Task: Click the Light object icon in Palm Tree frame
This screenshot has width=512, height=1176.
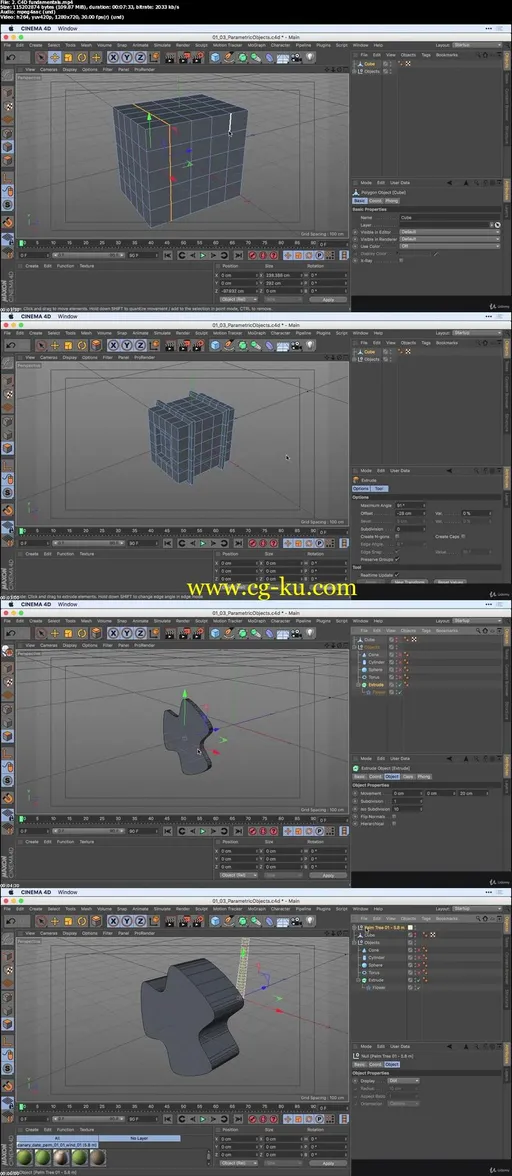Action: pyautogui.click(x=310, y=921)
